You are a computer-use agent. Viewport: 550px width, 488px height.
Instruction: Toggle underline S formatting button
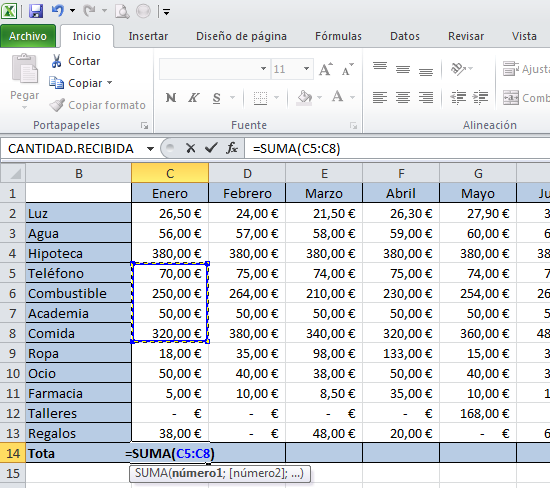[x=216, y=98]
